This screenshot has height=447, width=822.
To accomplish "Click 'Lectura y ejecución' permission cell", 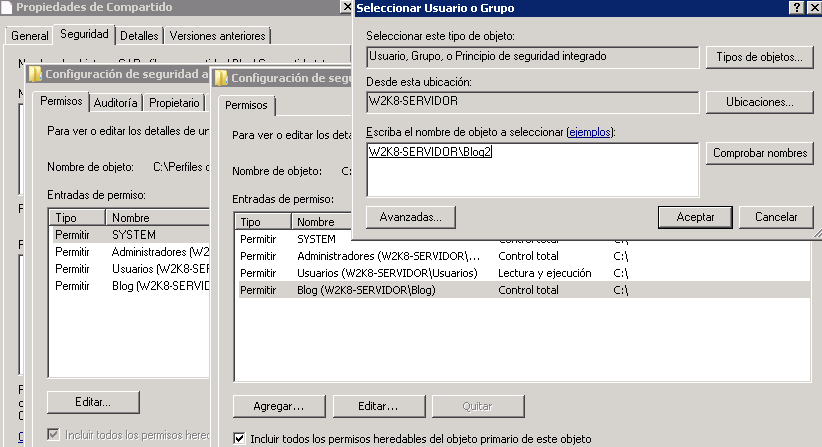I will (544, 273).
